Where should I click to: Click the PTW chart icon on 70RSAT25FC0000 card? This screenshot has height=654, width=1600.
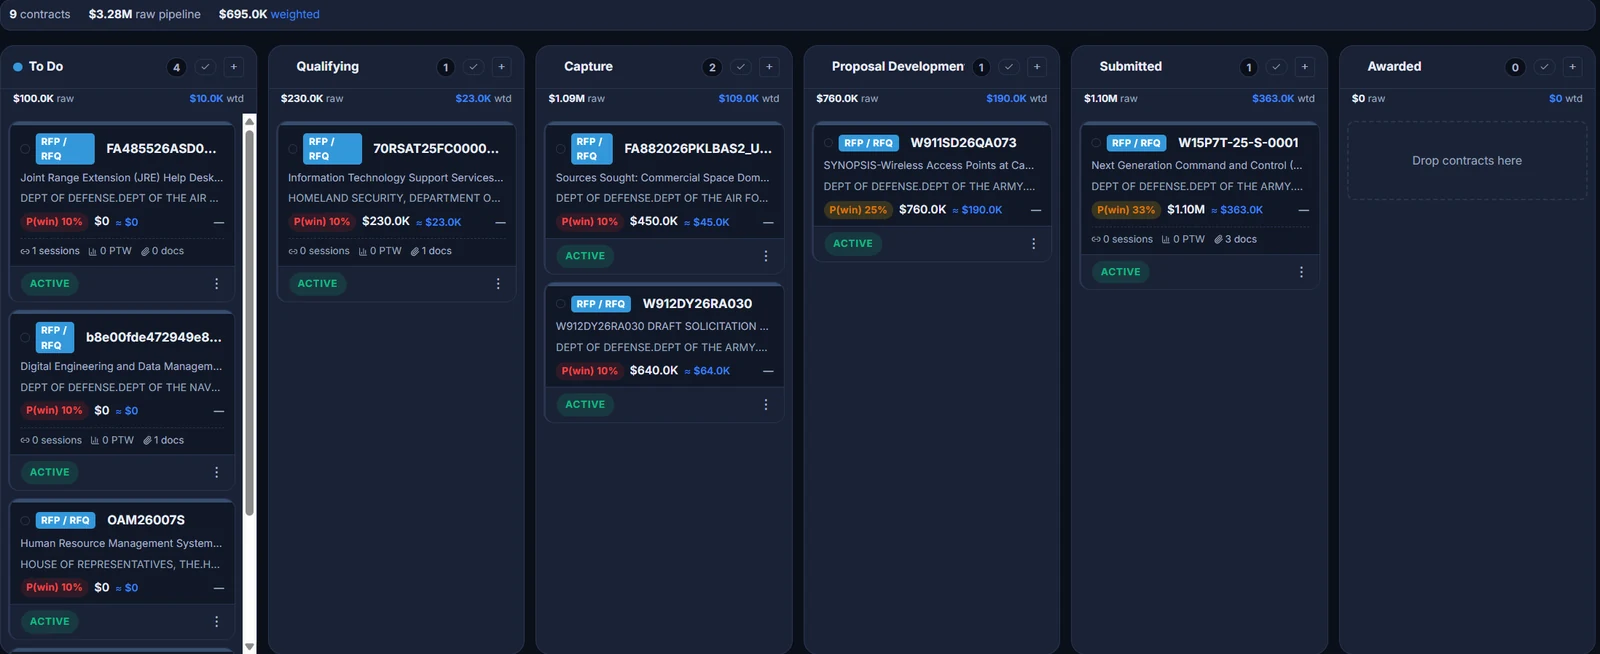coord(362,251)
